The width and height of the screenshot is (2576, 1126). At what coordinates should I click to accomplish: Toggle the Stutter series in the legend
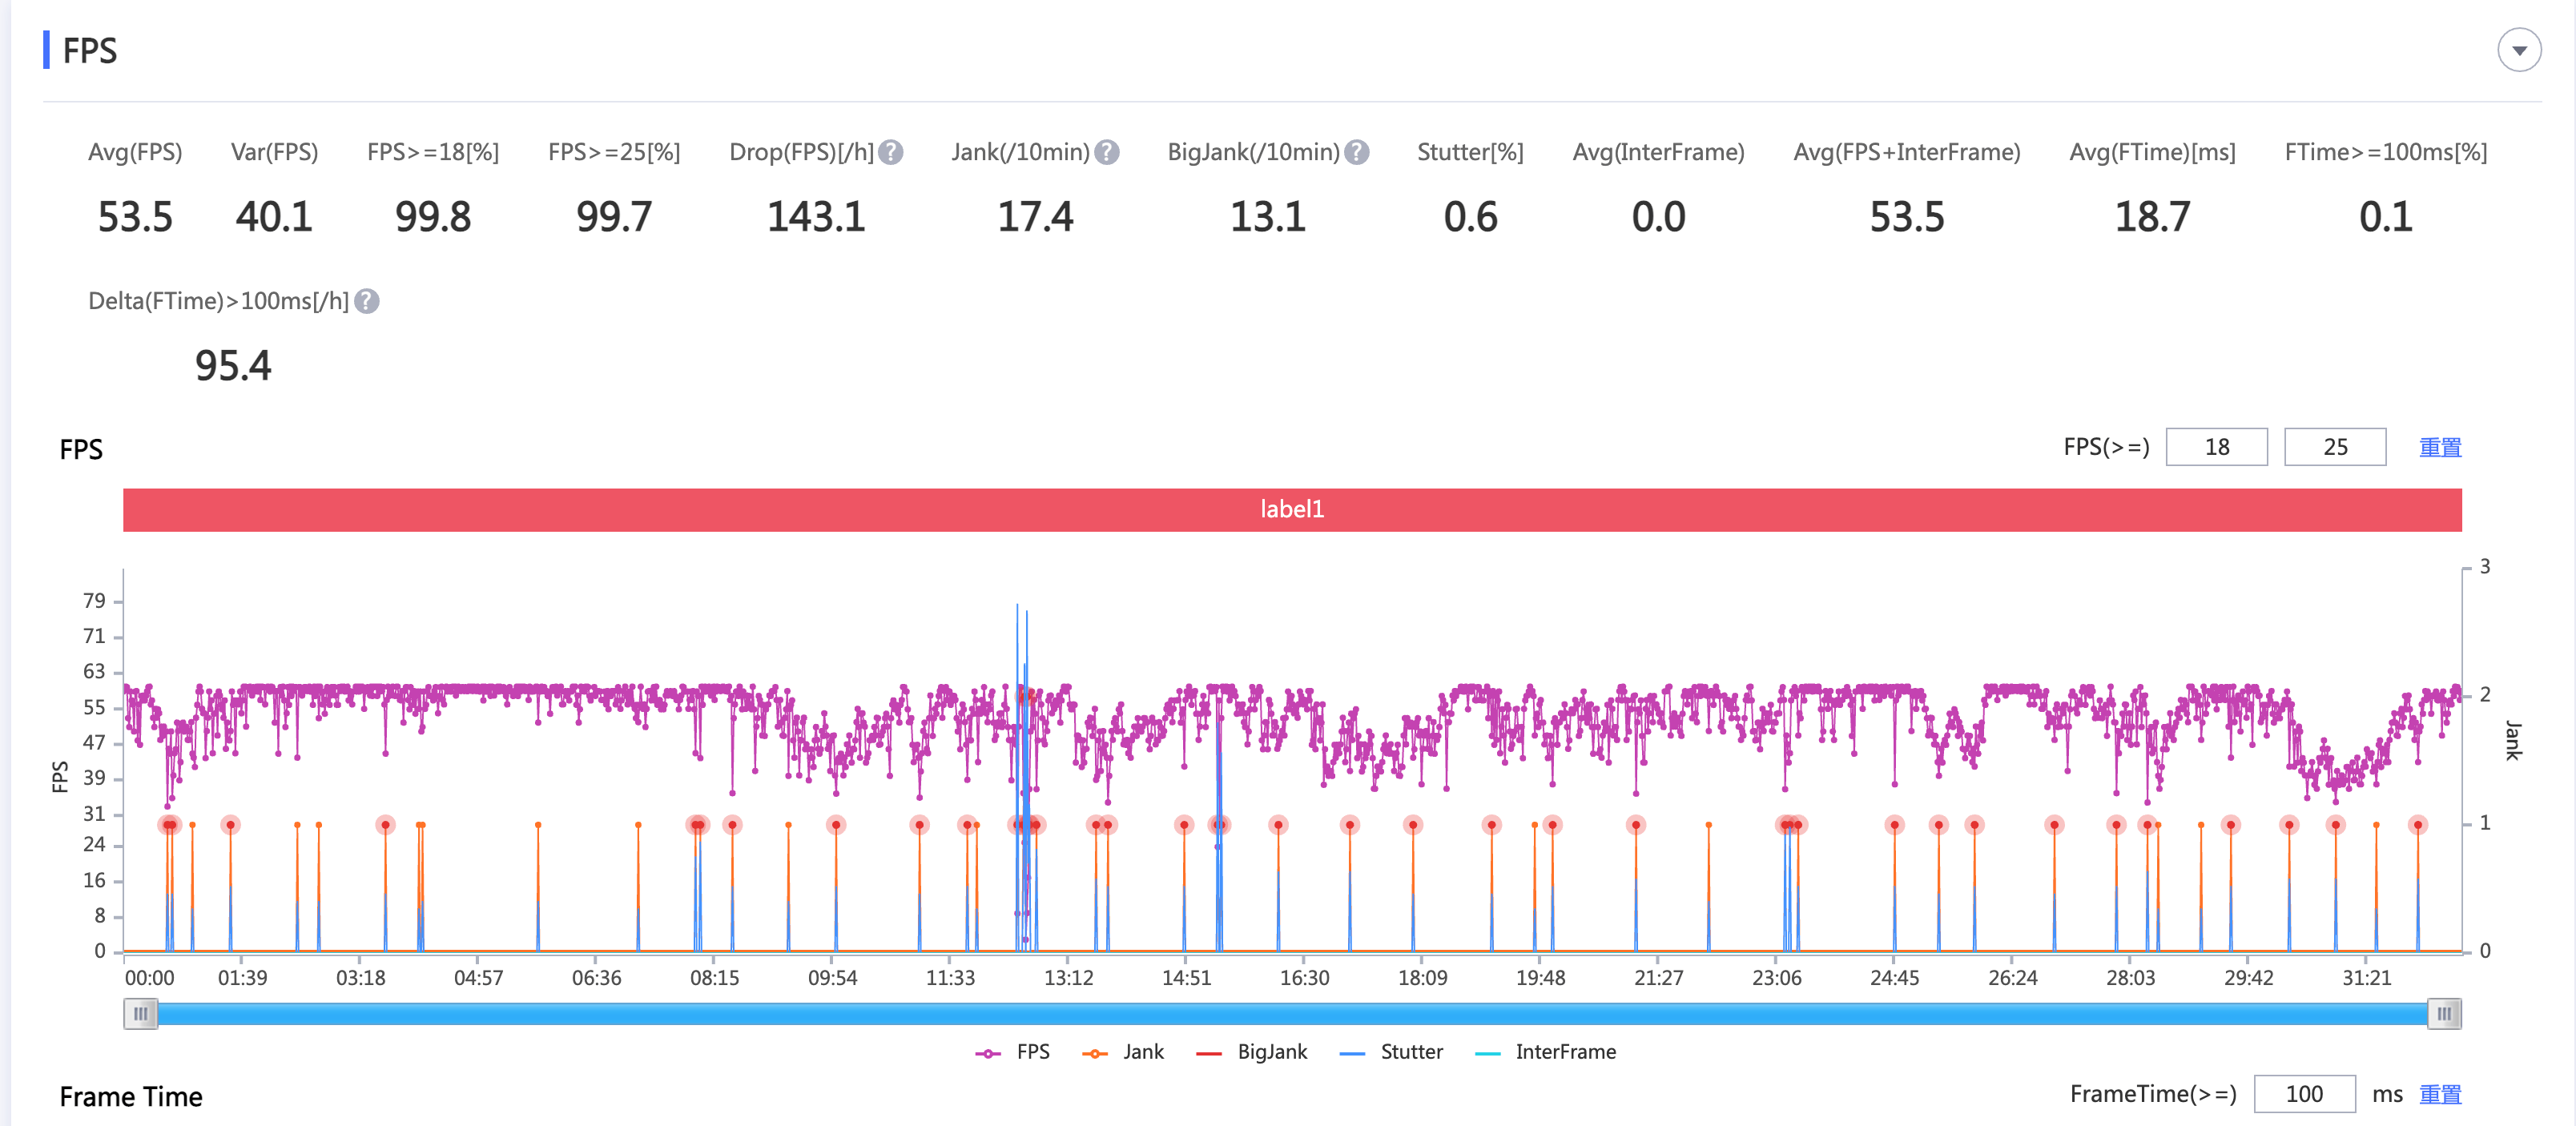click(1391, 1052)
